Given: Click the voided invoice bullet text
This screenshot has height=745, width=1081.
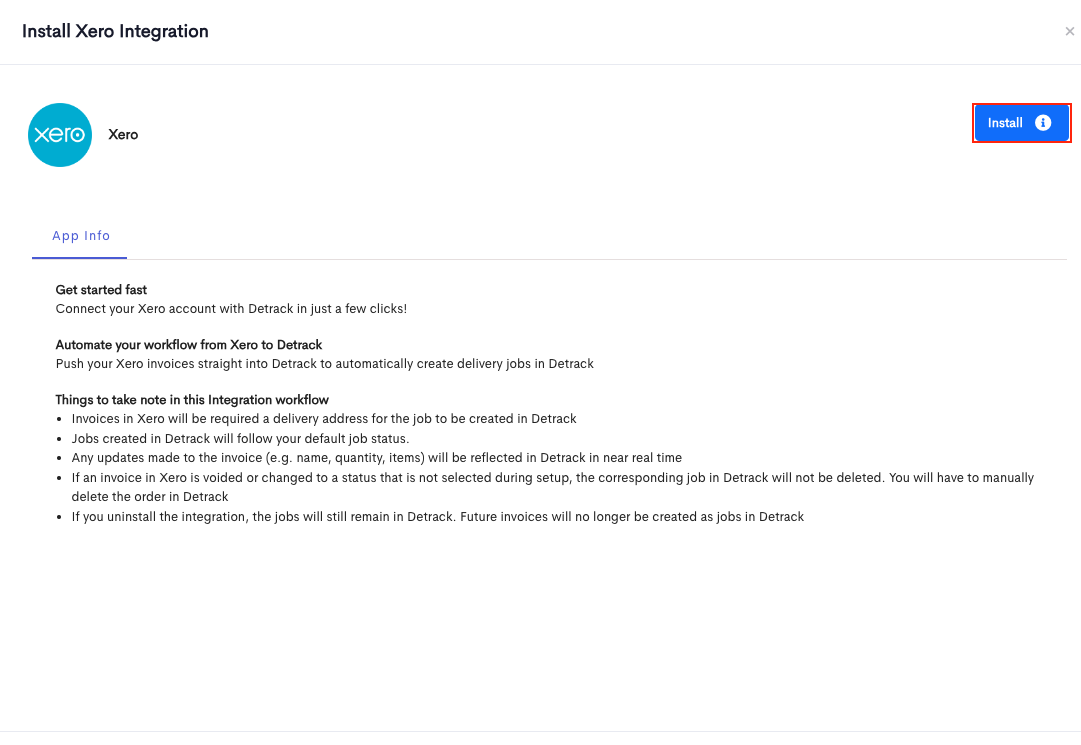Looking at the screenshot, I should point(552,478).
